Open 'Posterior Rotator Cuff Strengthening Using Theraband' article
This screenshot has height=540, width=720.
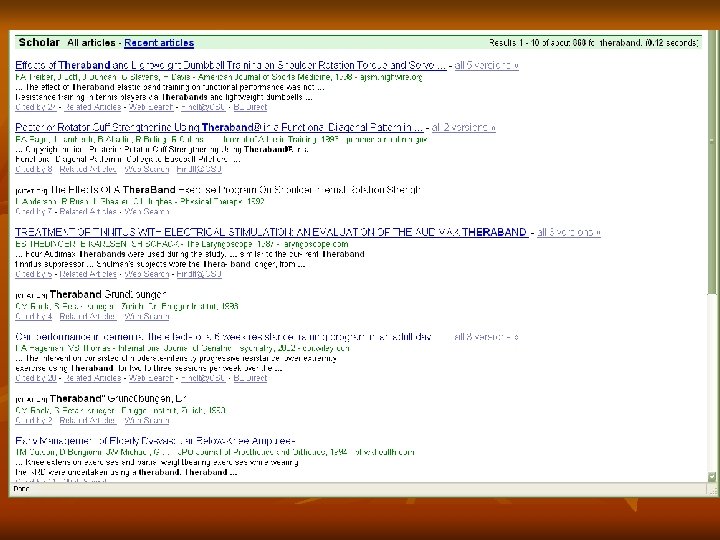pos(219,127)
